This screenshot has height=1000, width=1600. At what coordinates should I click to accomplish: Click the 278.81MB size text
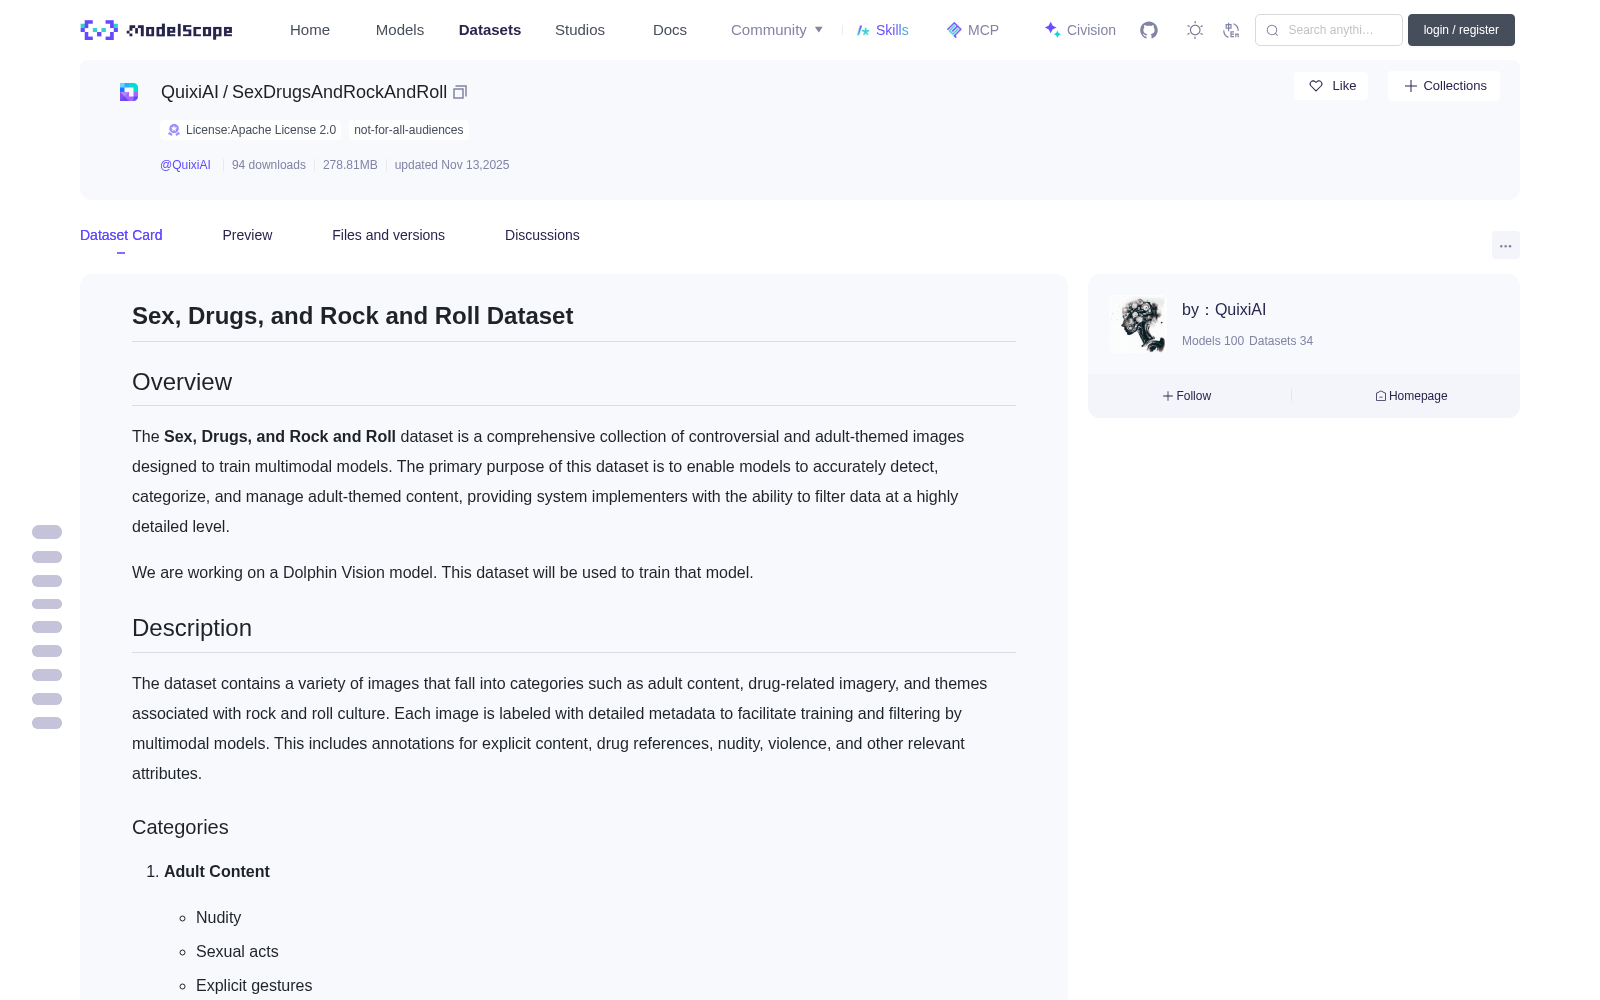pos(350,165)
